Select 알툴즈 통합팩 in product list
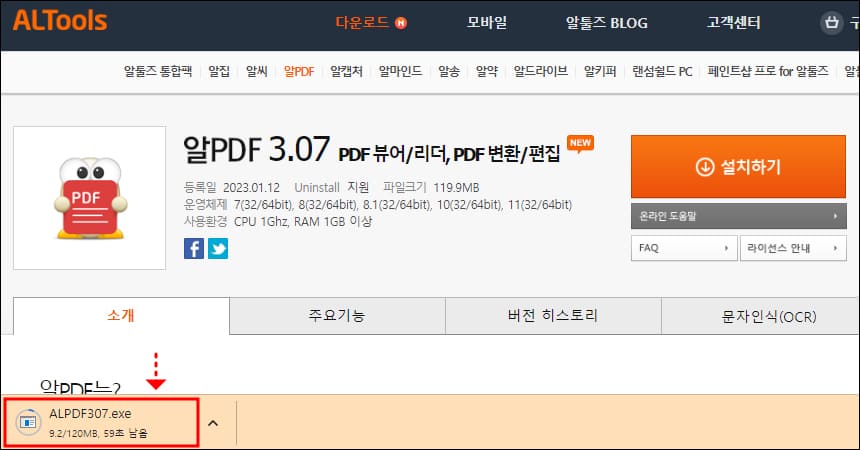 tap(158, 71)
